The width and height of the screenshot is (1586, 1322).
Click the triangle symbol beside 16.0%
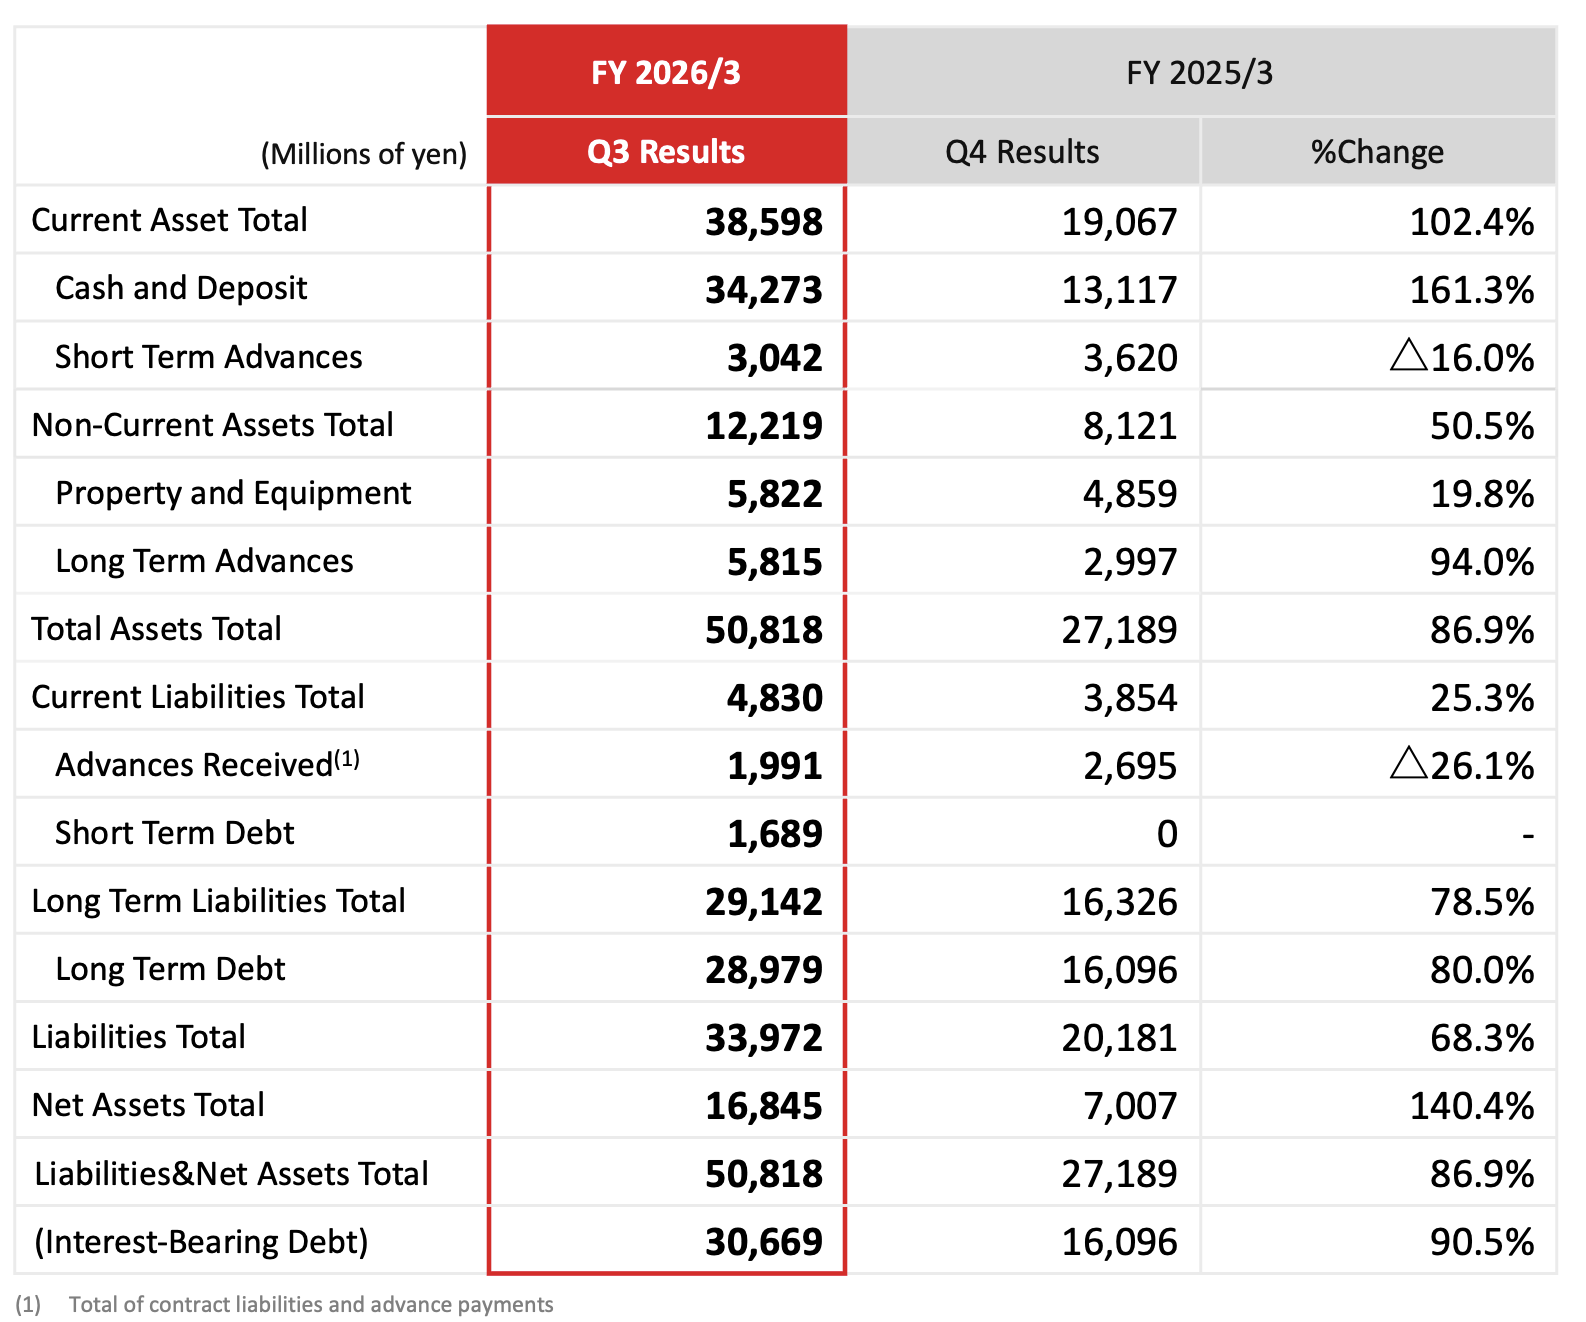[1408, 355]
